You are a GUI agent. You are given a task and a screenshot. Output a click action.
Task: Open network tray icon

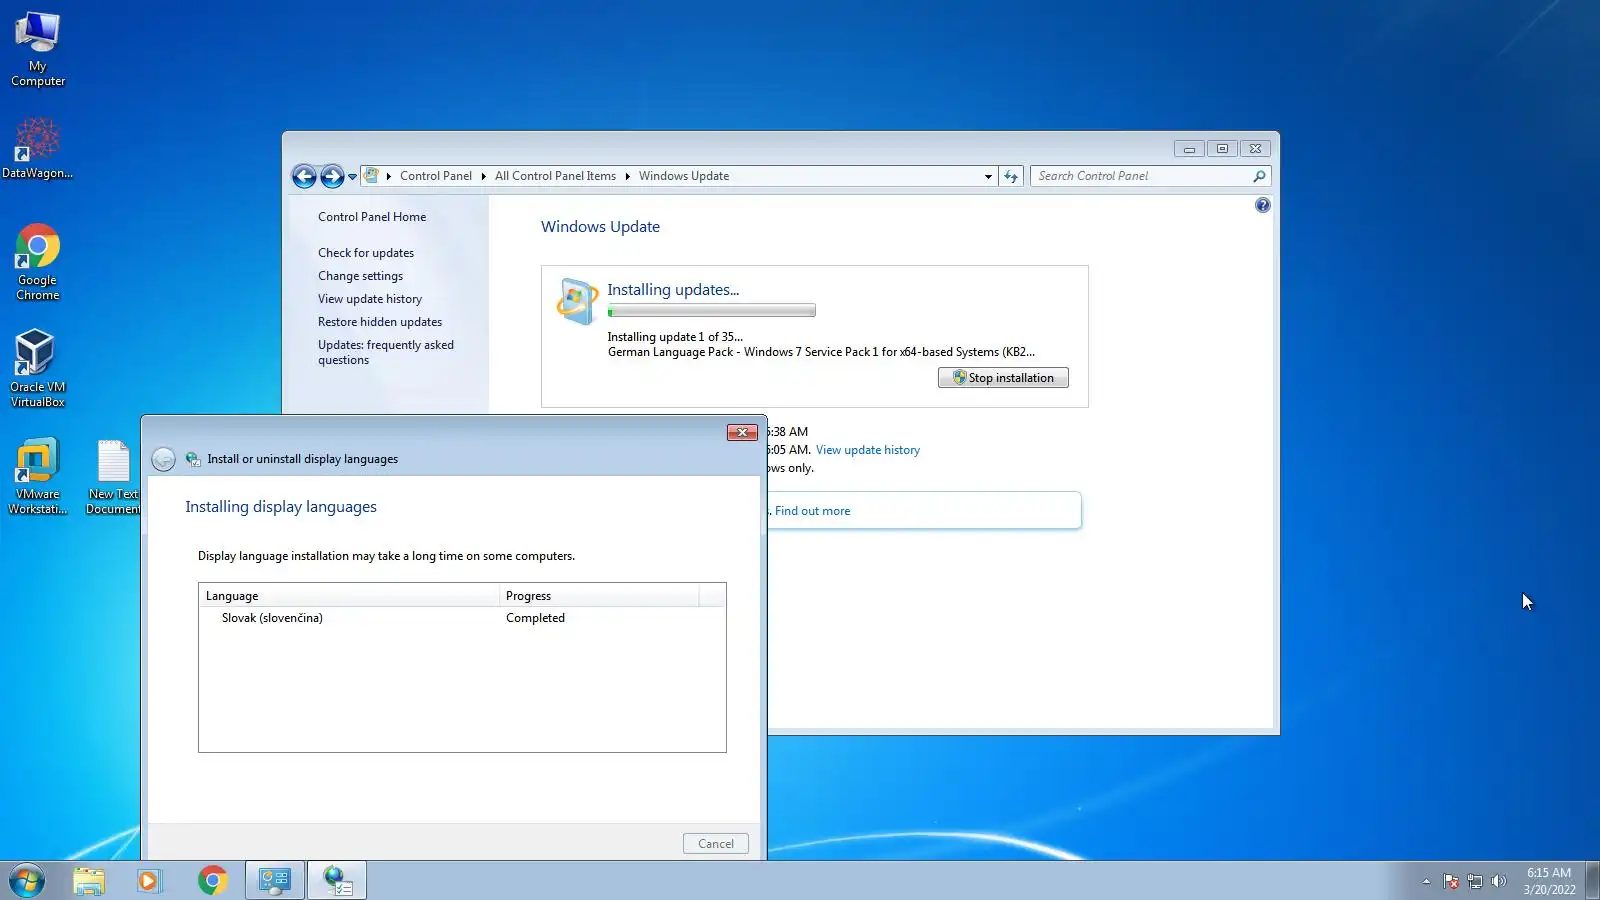pos(1475,881)
